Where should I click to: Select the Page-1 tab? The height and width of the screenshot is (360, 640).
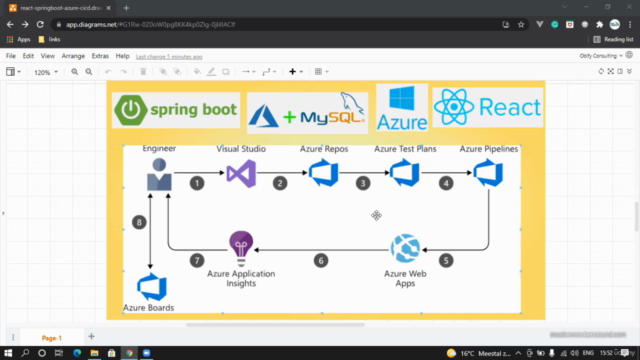[x=51, y=338]
